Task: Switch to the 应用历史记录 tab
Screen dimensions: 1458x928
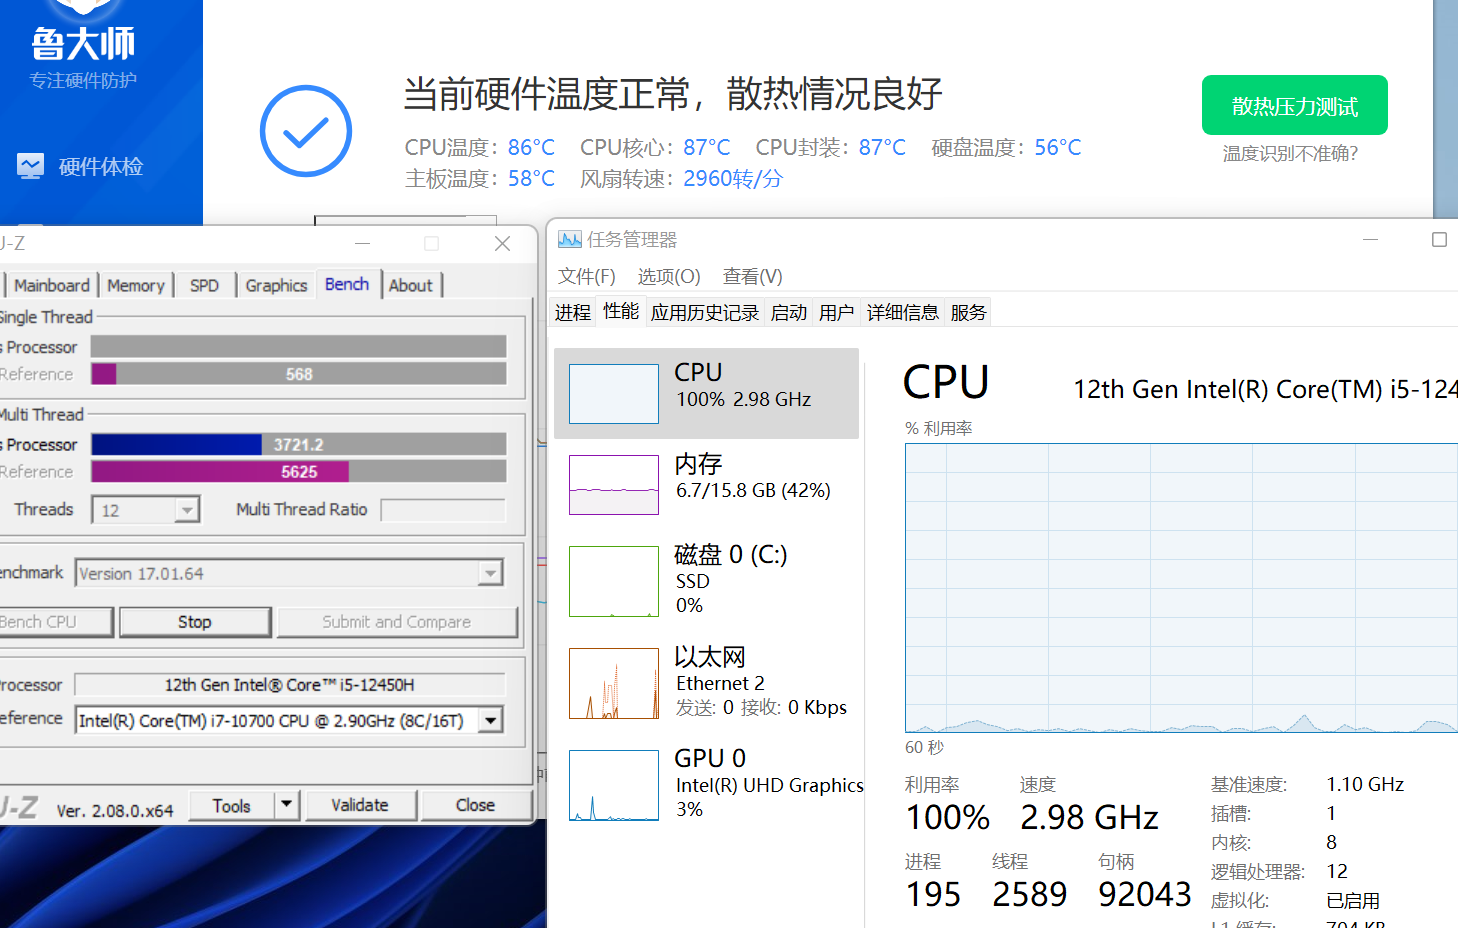Action: (705, 313)
